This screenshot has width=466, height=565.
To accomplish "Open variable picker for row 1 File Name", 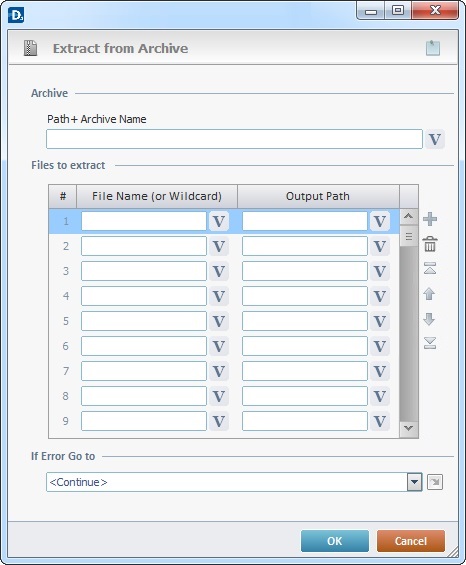I will pos(219,221).
